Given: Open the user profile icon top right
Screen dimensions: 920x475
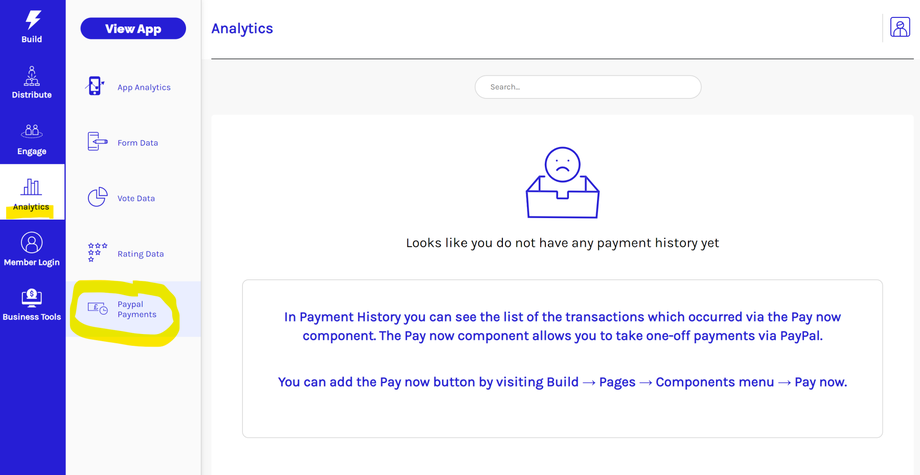Looking at the screenshot, I should (900, 28).
